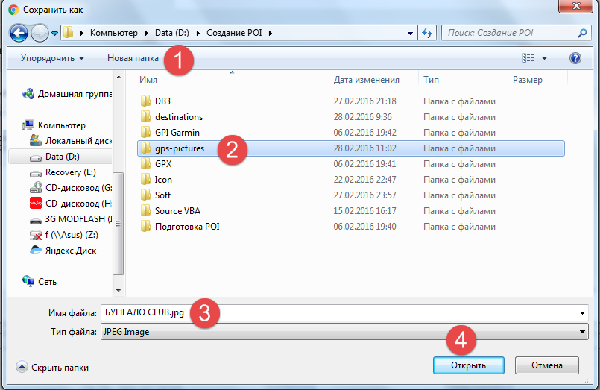
Task: Click the Компьютер breadcrumb in address bar
Action: tap(114, 33)
